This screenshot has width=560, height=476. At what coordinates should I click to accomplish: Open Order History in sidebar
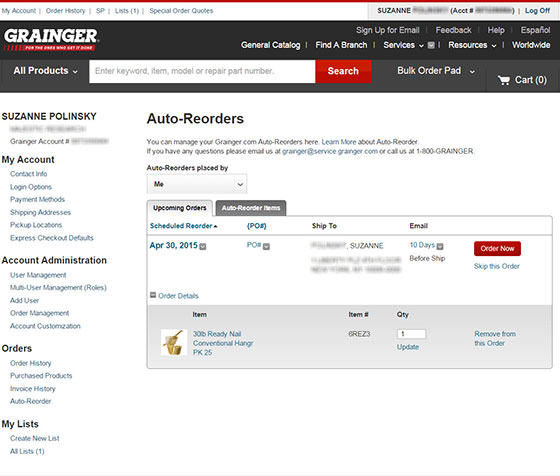pos(31,363)
